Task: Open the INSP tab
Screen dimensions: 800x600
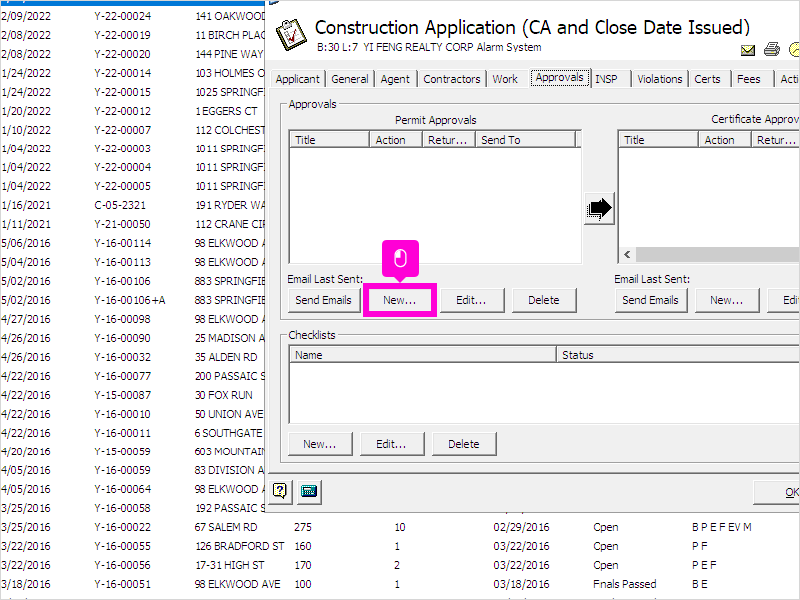Action: click(x=606, y=79)
